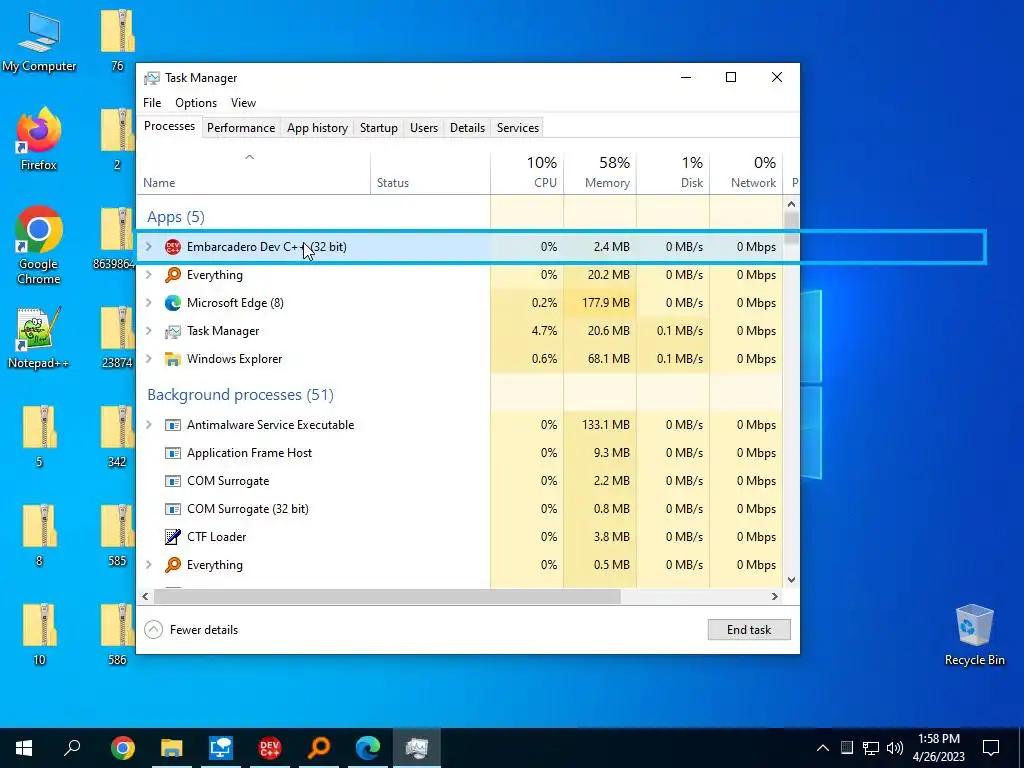The width and height of the screenshot is (1024, 768).
Task: Switch to the Performance tab
Action: click(x=241, y=128)
